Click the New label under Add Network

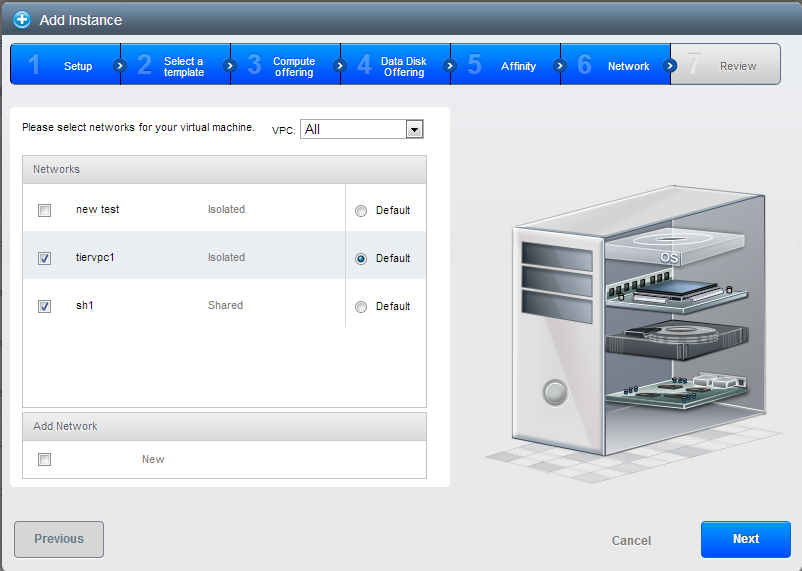click(x=153, y=459)
